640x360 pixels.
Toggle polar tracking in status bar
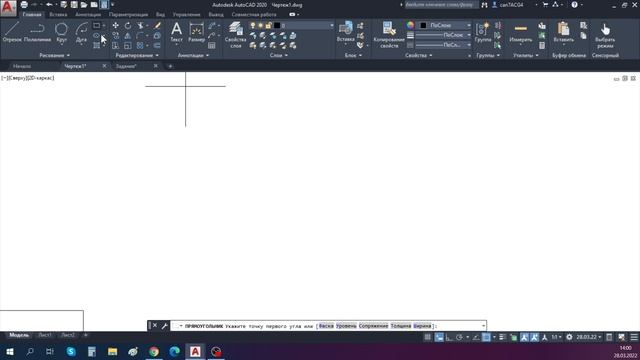point(460,337)
